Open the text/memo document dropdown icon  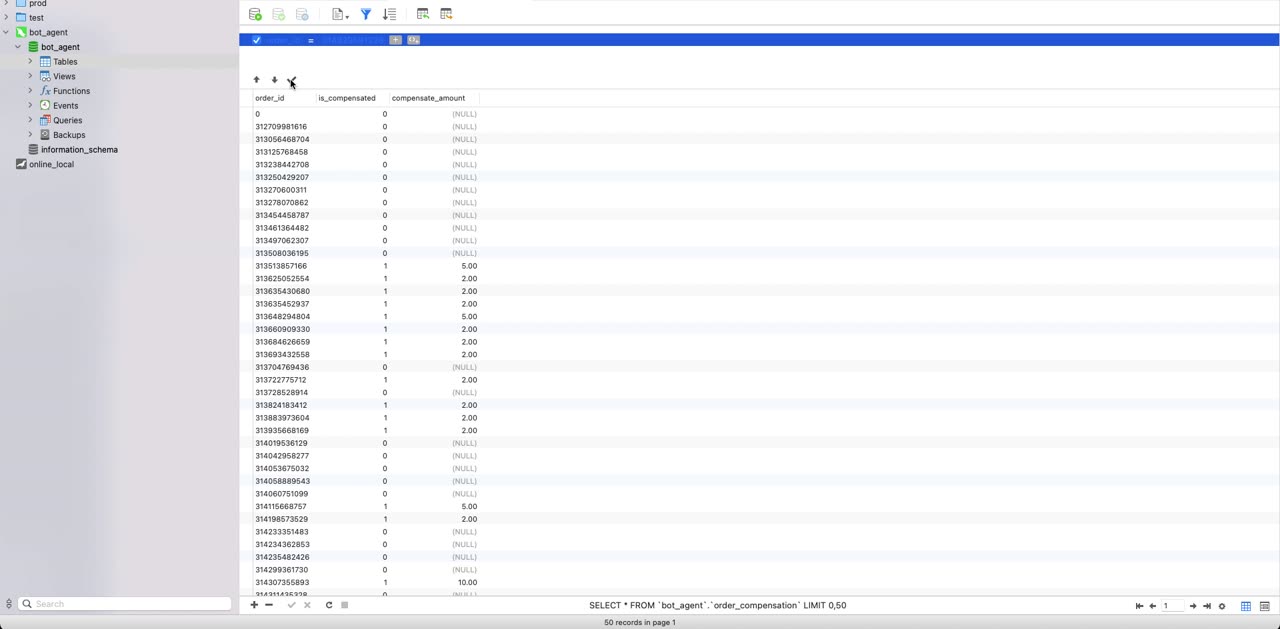pyautogui.click(x=340, y=14)
